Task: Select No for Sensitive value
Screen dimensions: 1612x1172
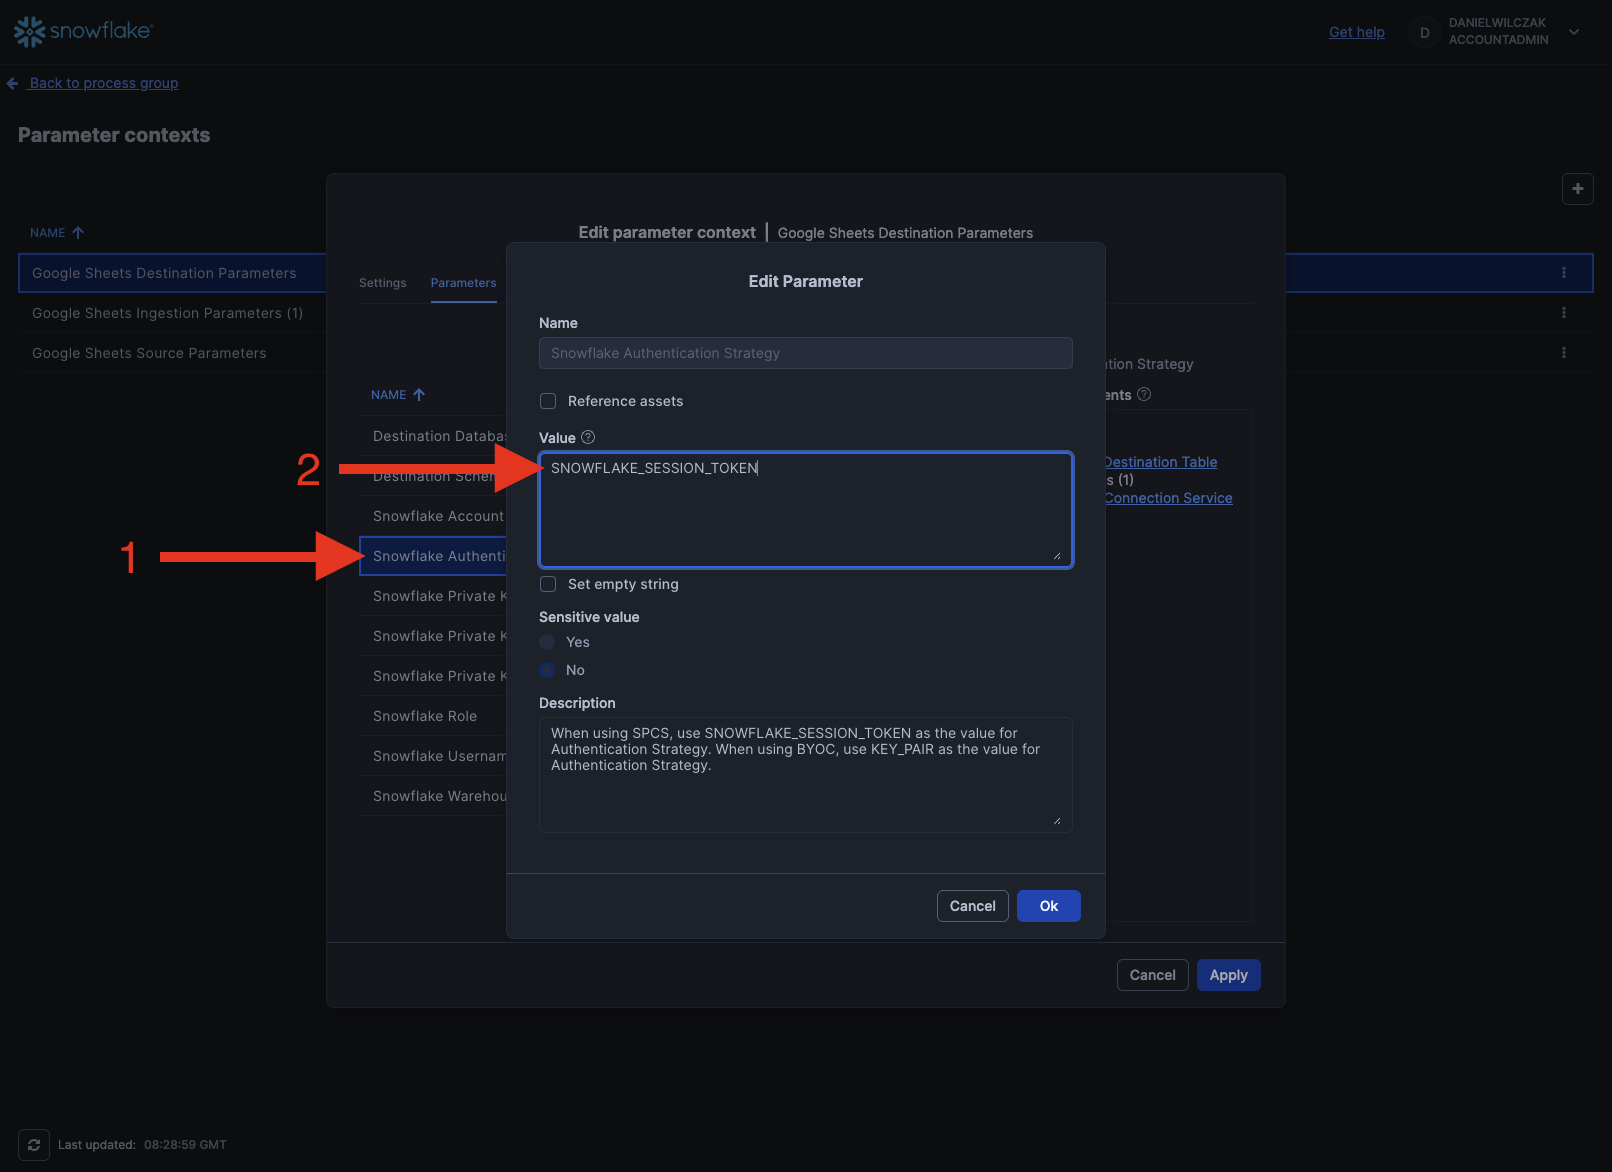Action: (548, 670)
